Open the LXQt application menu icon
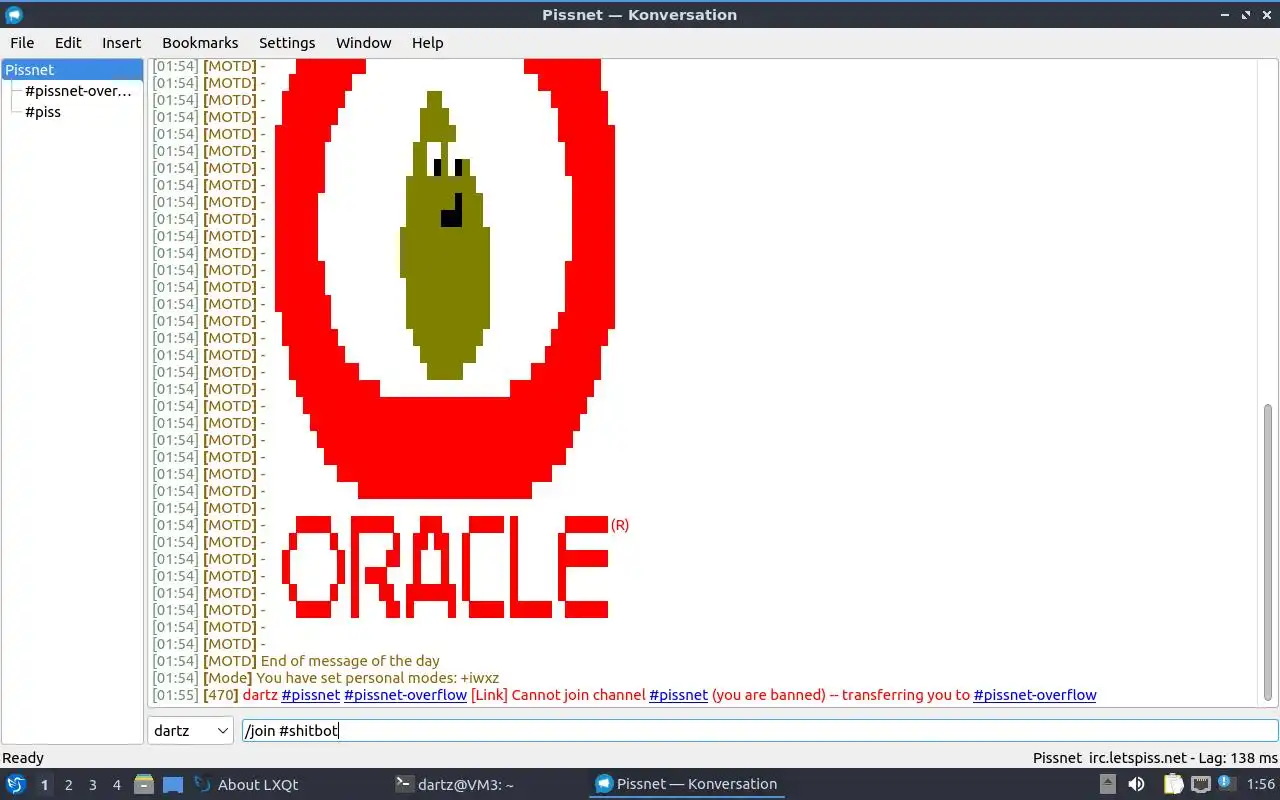 16,784
